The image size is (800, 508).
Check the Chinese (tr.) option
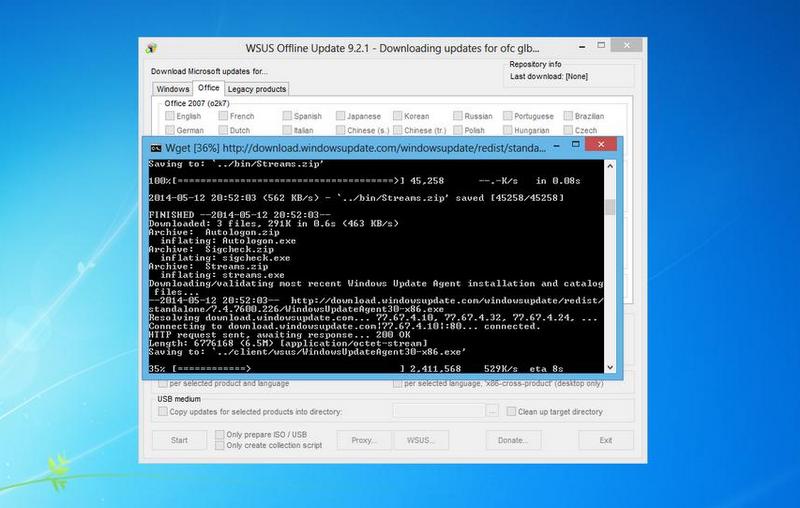coord(397,130)
